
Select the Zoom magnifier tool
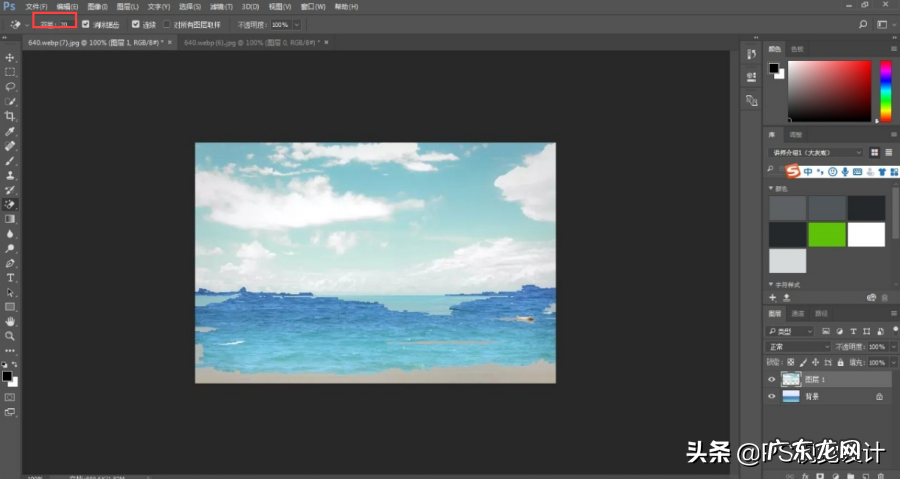(x=10, y=336)
